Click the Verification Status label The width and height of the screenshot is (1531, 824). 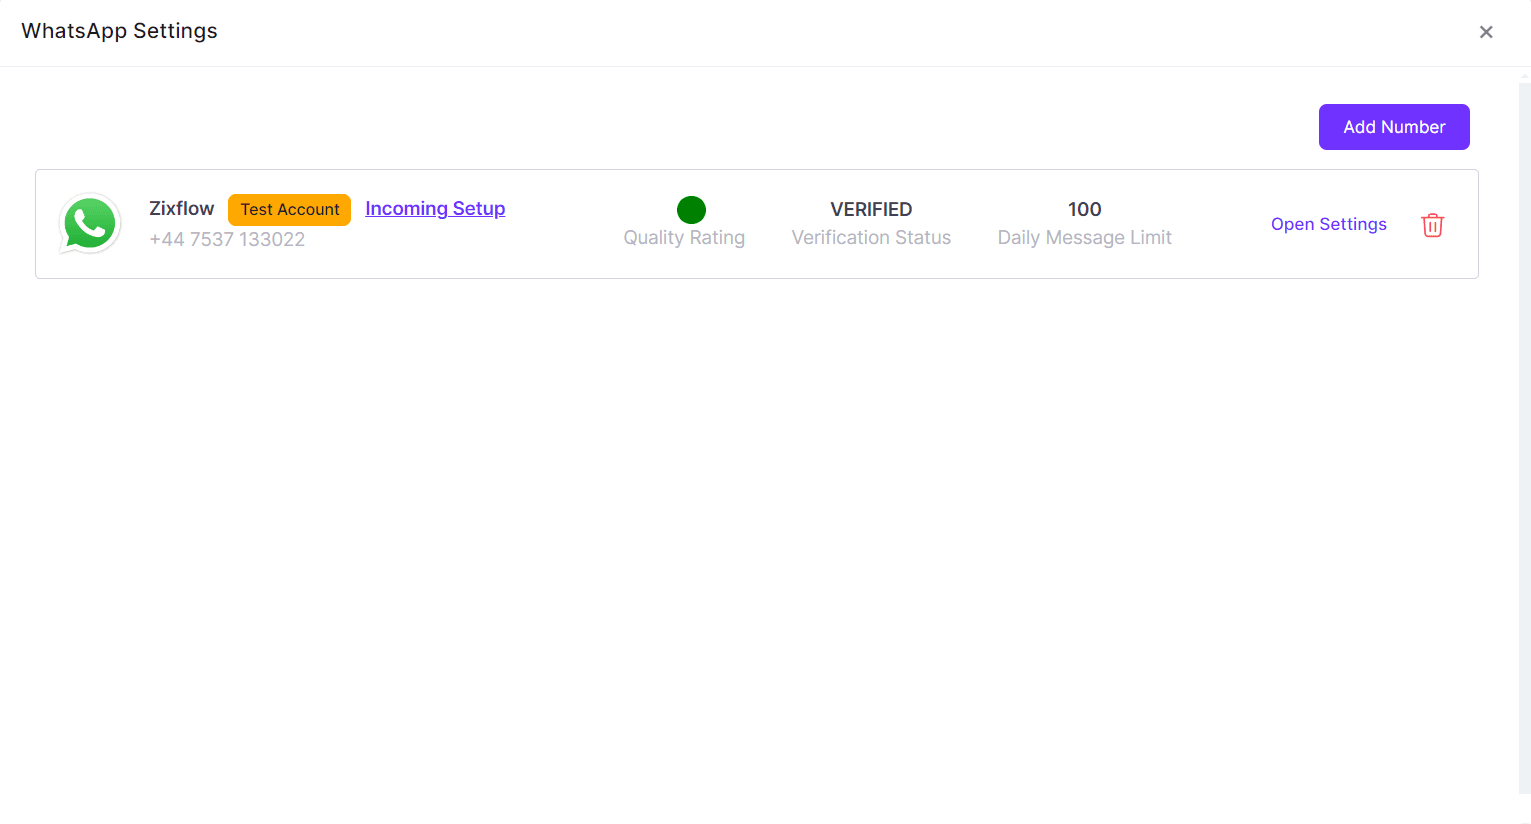tap(871, 238)
